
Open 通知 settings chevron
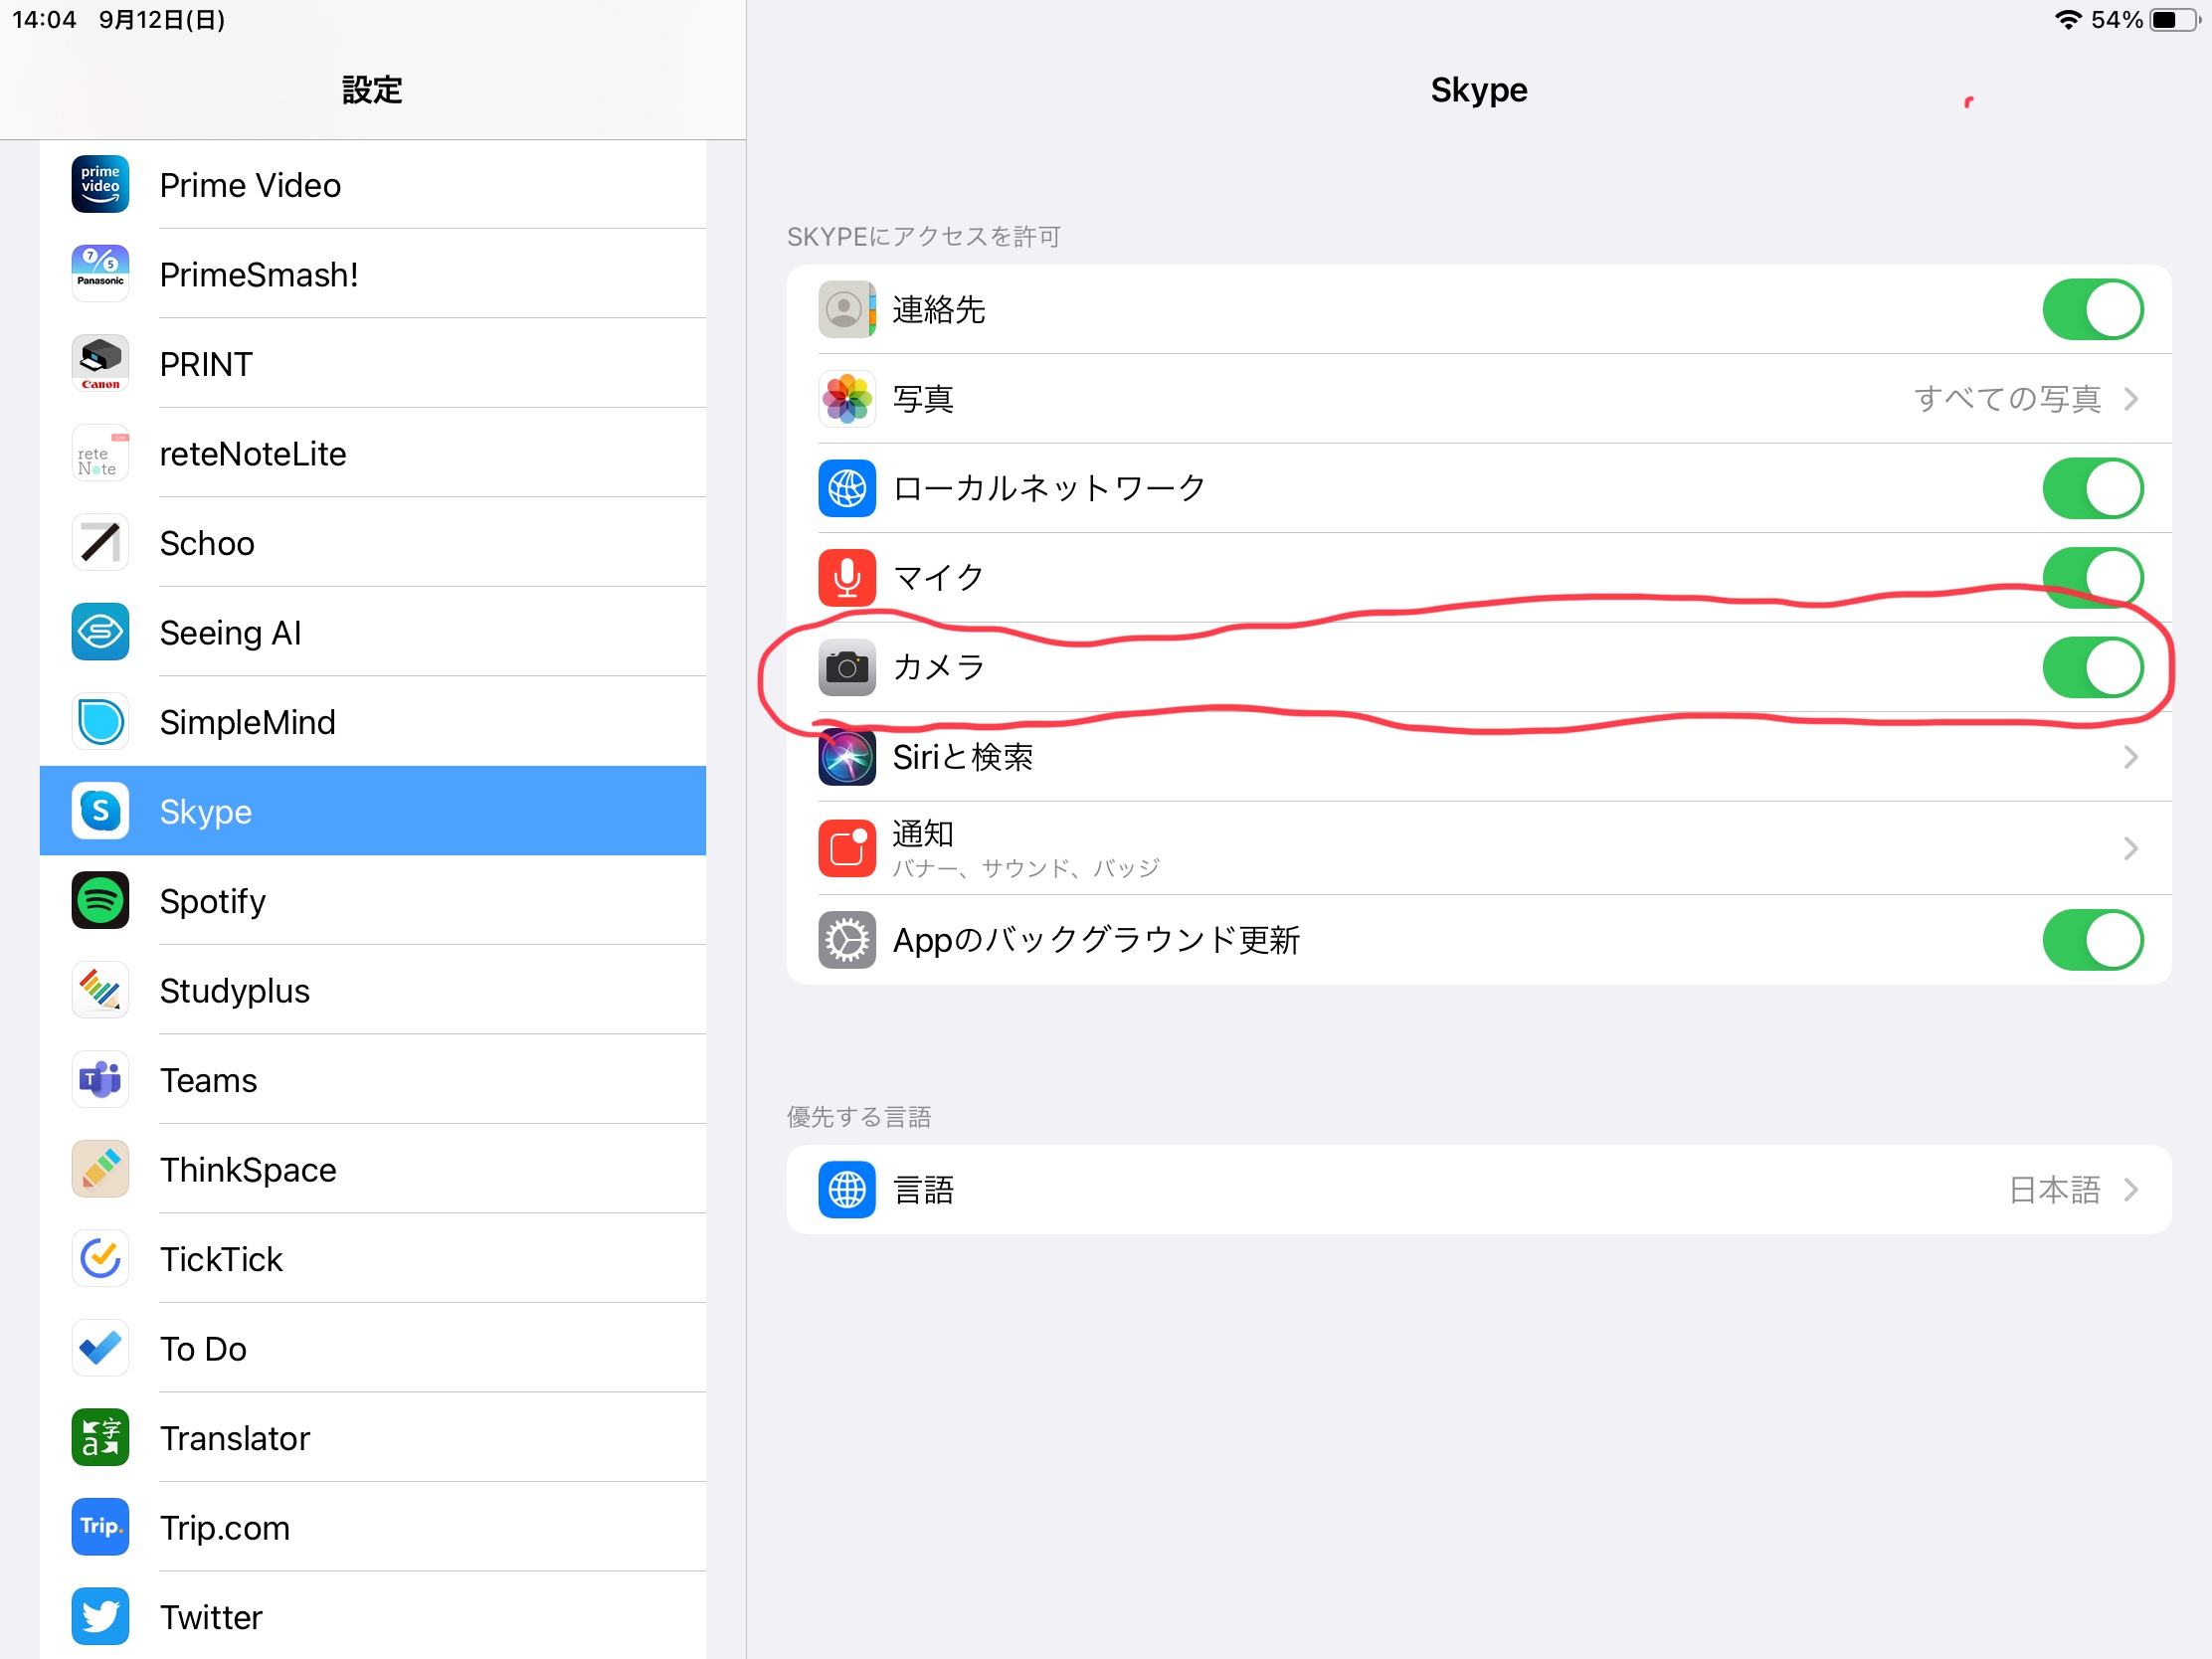[2131, 848]
